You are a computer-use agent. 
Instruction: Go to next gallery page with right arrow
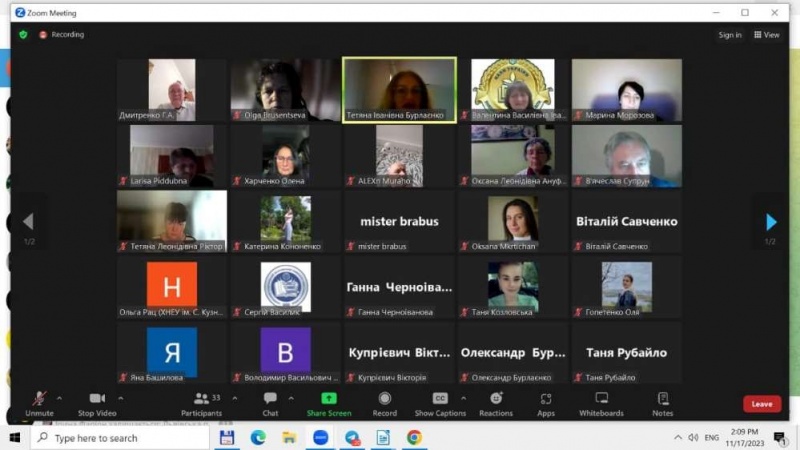770,222
